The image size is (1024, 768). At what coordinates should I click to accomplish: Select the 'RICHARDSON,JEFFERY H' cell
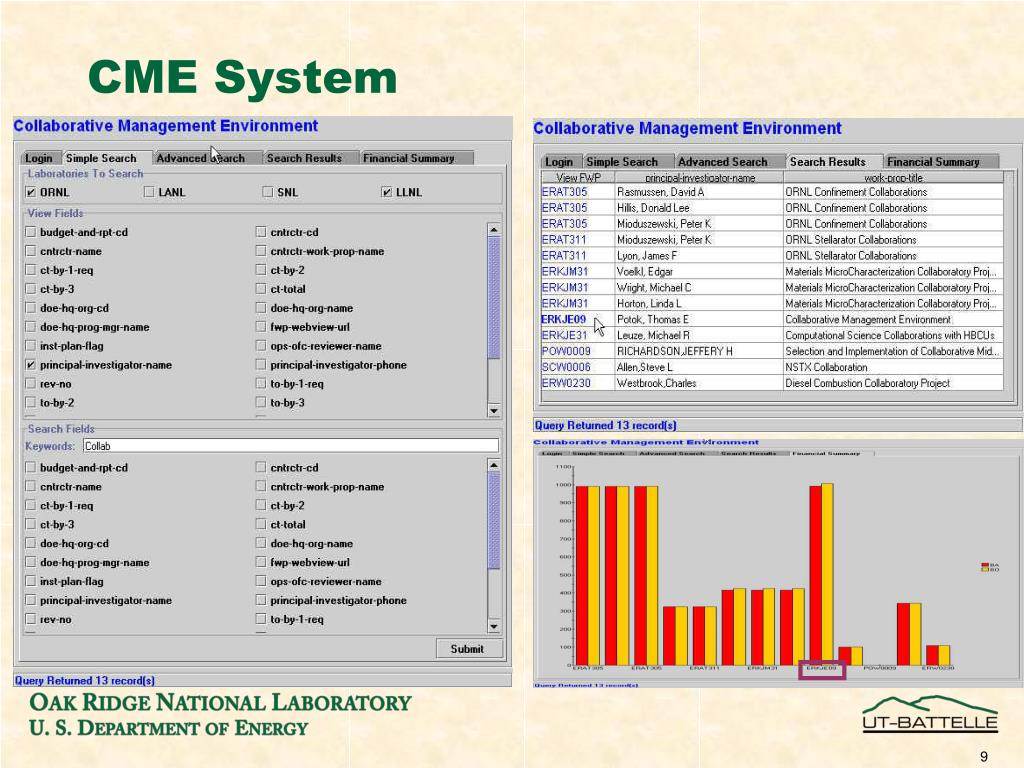pyautogui.click(x=699, y=351)
